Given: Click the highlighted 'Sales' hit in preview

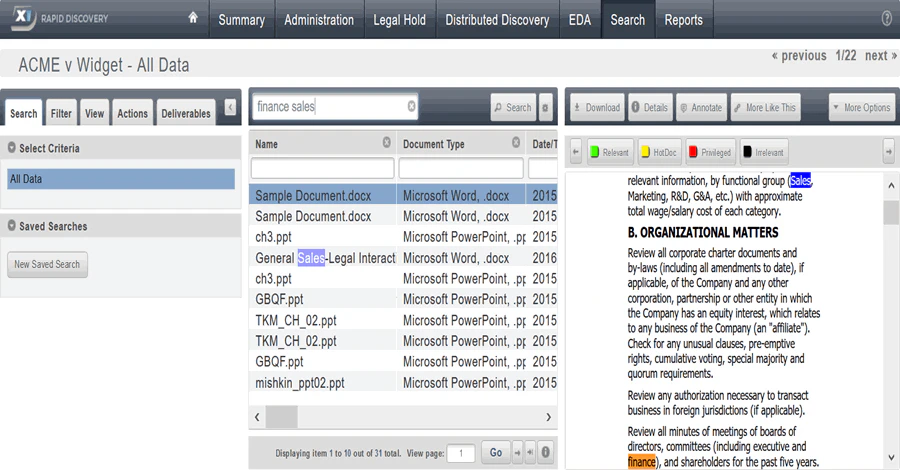Looking at the screenshot, I should [800, 180].
